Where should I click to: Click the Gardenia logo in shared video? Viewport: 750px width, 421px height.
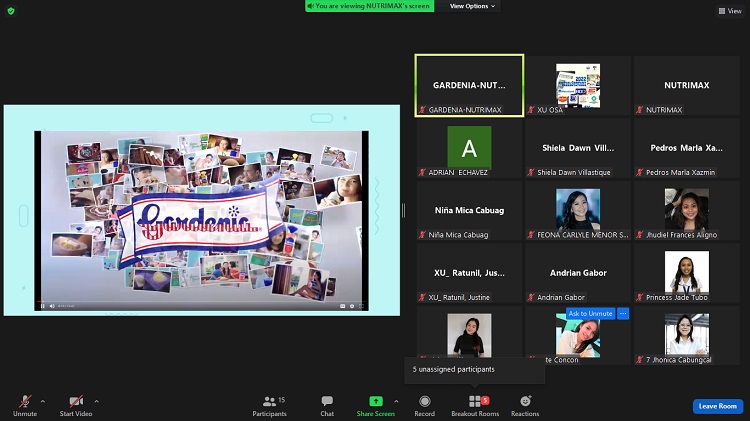point(199,225)
